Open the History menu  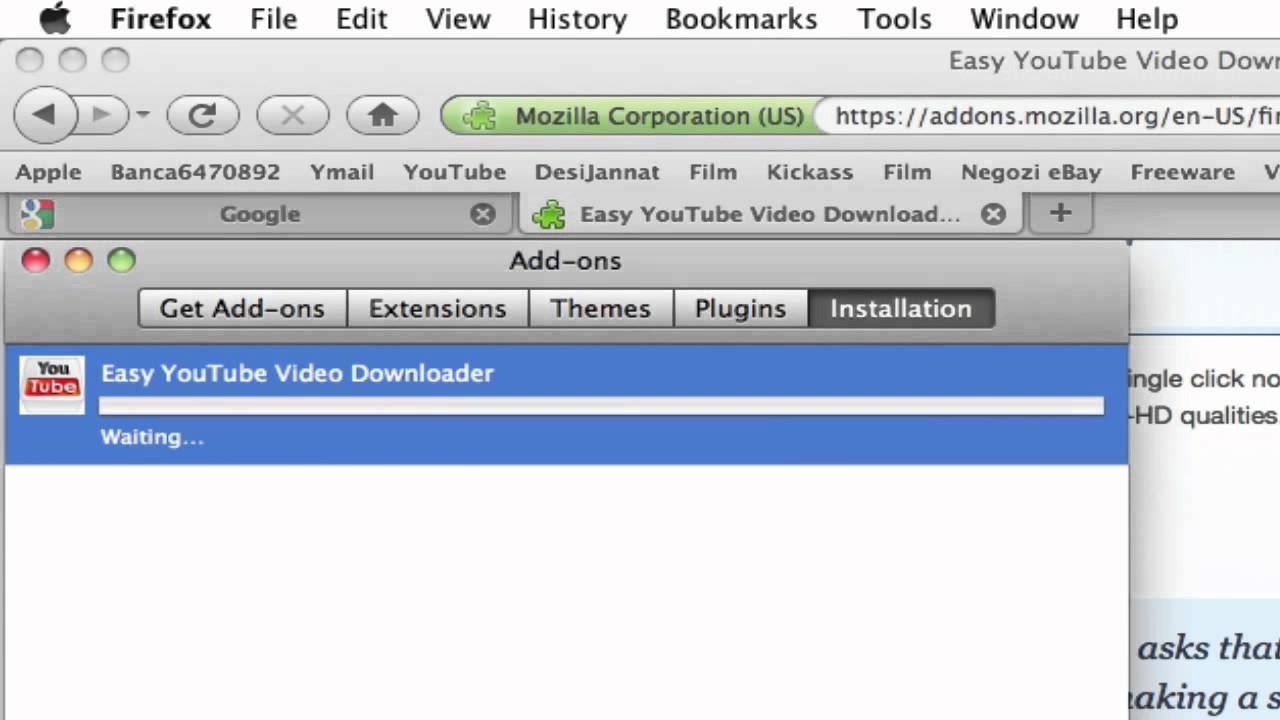click(577, 19)
